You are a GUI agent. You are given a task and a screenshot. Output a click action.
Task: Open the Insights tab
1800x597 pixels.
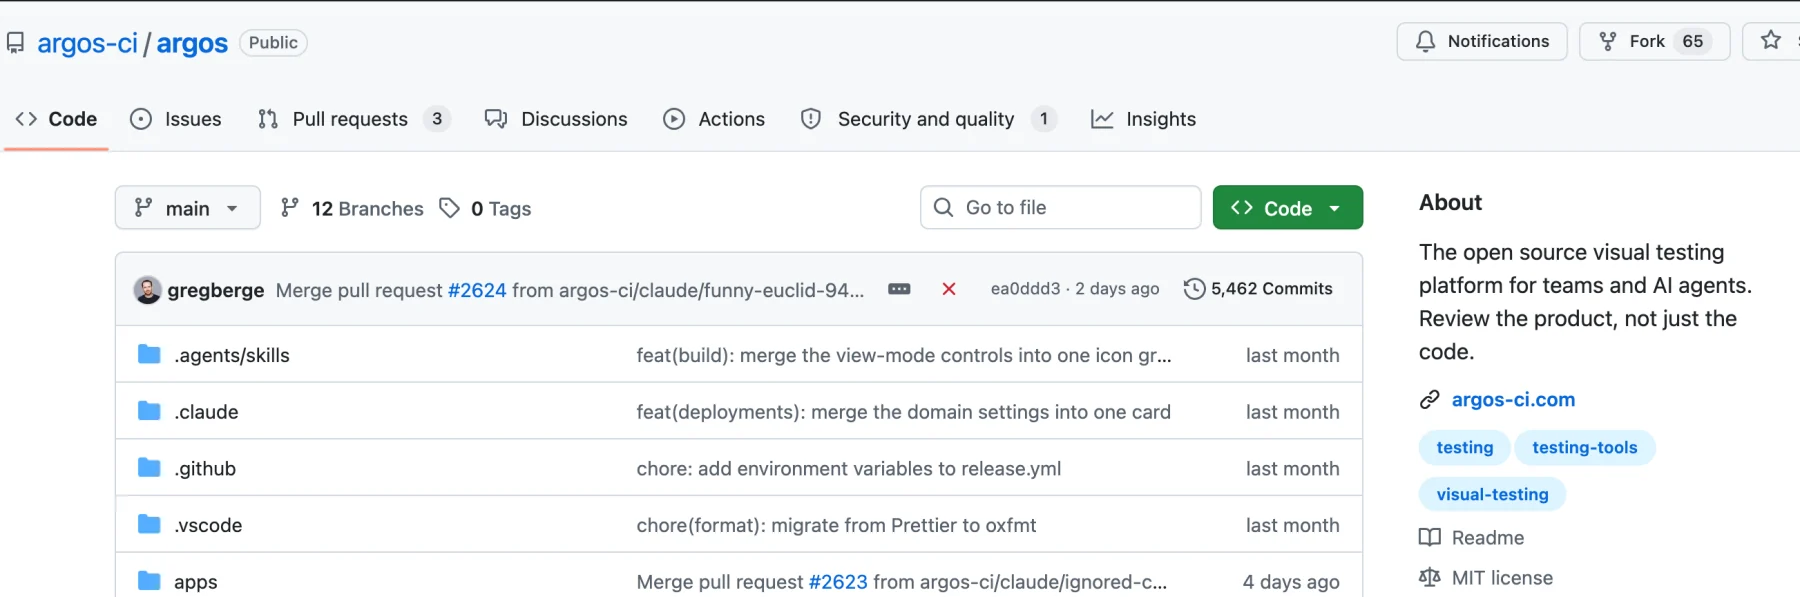[1143, 119]
